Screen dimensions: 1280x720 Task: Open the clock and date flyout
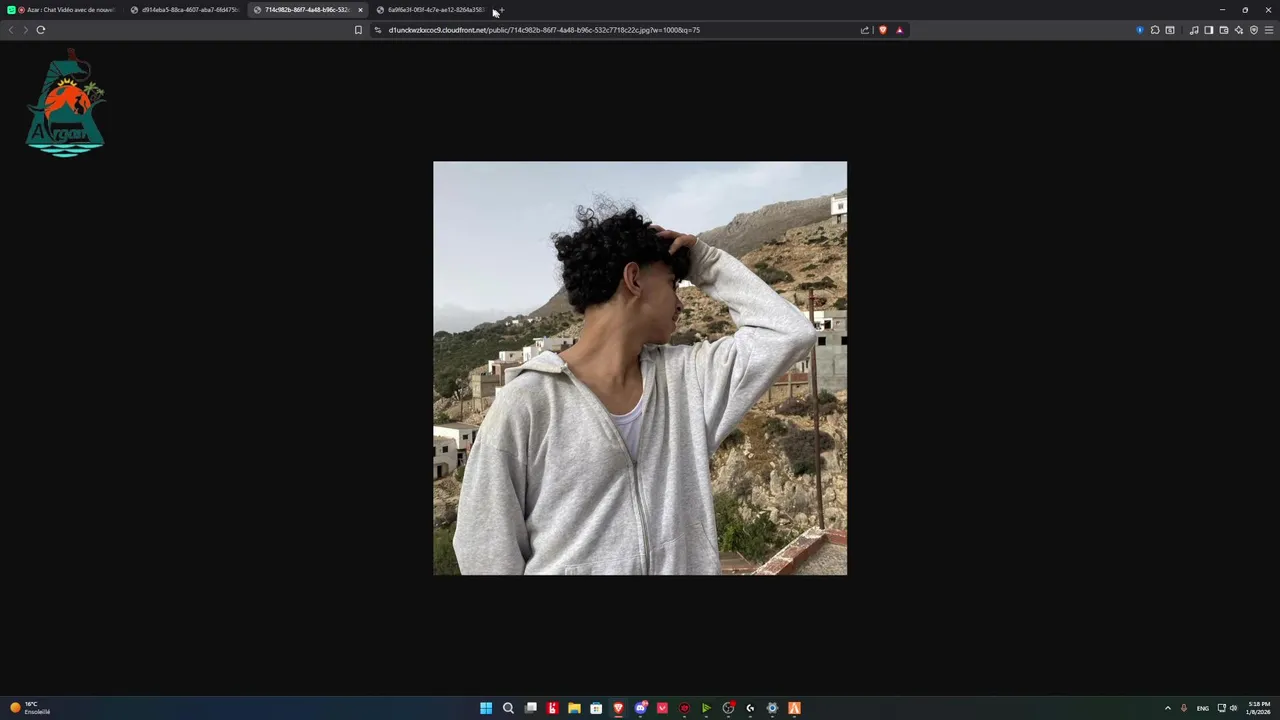(1259, 708)
